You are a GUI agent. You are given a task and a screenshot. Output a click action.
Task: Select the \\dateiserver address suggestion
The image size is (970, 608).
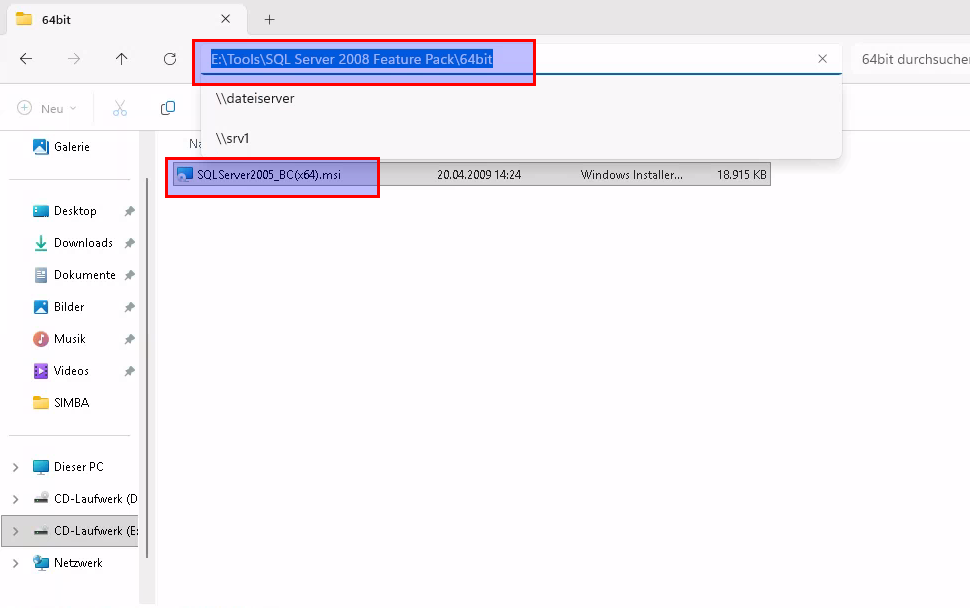[x=255, y=98]
